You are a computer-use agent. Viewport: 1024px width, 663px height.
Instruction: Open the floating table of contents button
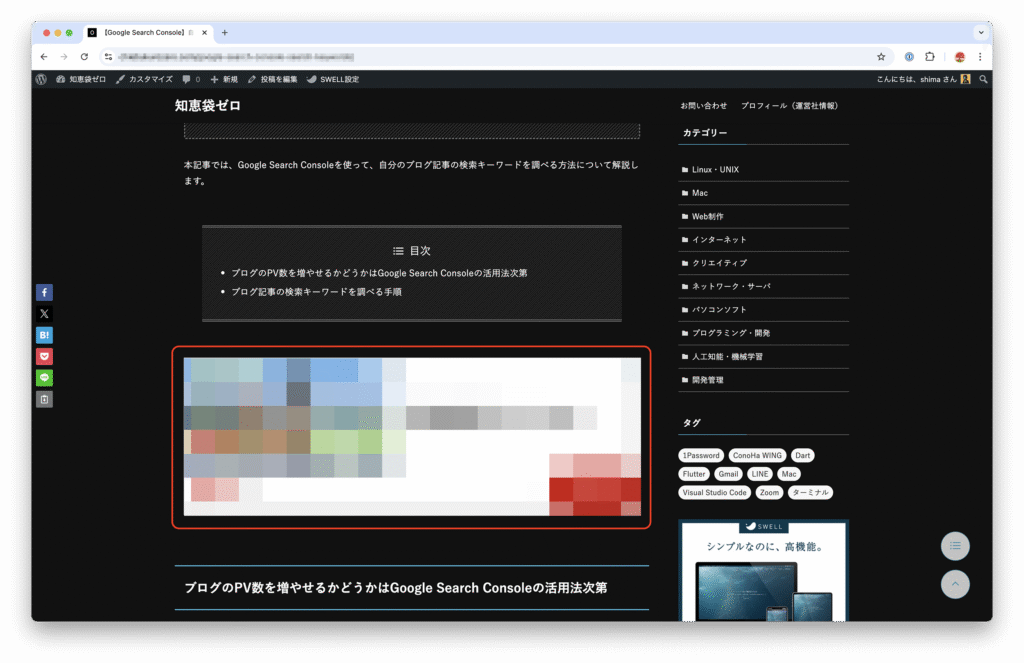click(x=955, y=546)
